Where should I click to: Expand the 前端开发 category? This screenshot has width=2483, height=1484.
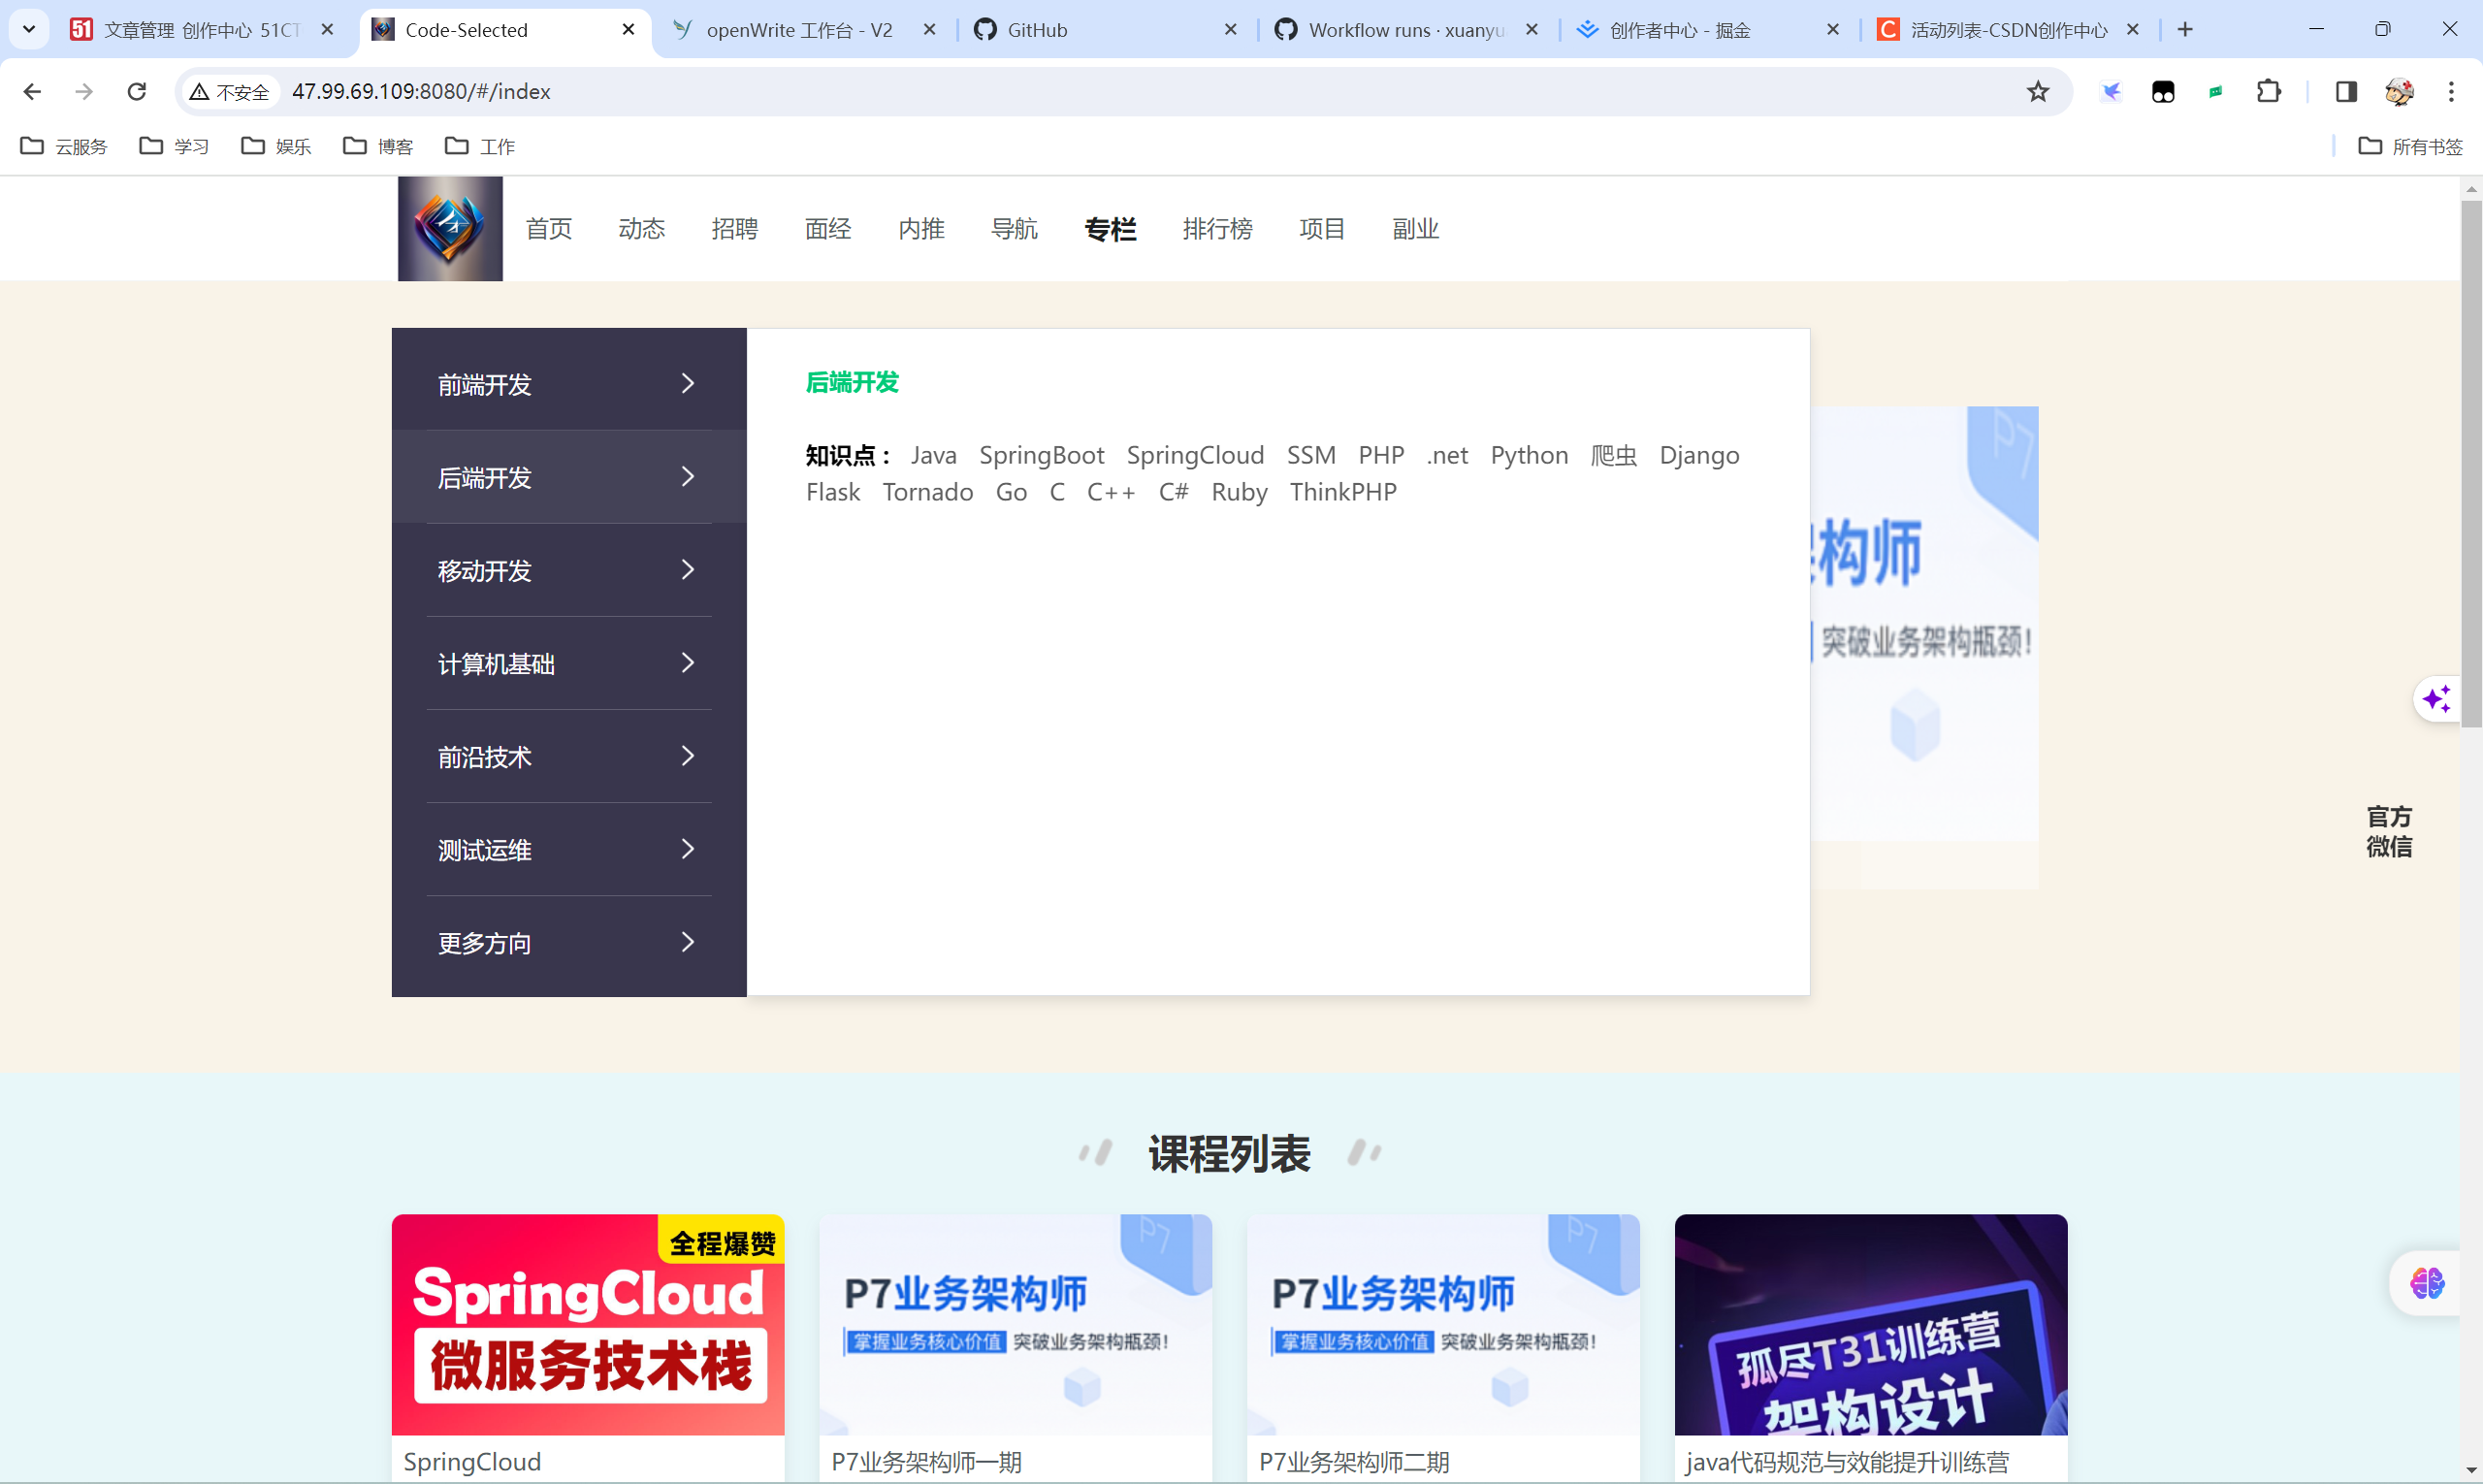[x=567, y=384]
